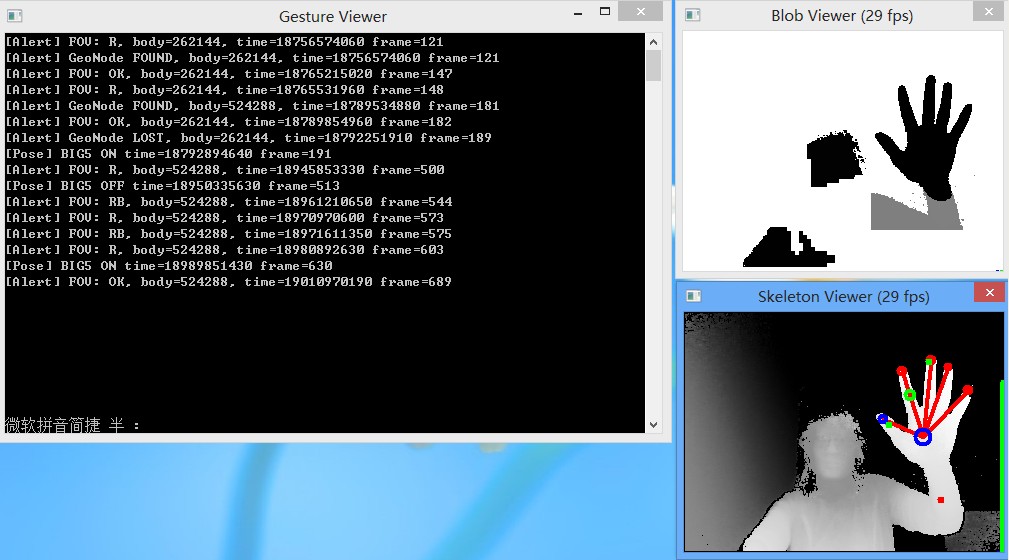Click the BIG5 ON frame=191 log line
Viewport: 1009px width, 560px height.
[x=169, y=154]
